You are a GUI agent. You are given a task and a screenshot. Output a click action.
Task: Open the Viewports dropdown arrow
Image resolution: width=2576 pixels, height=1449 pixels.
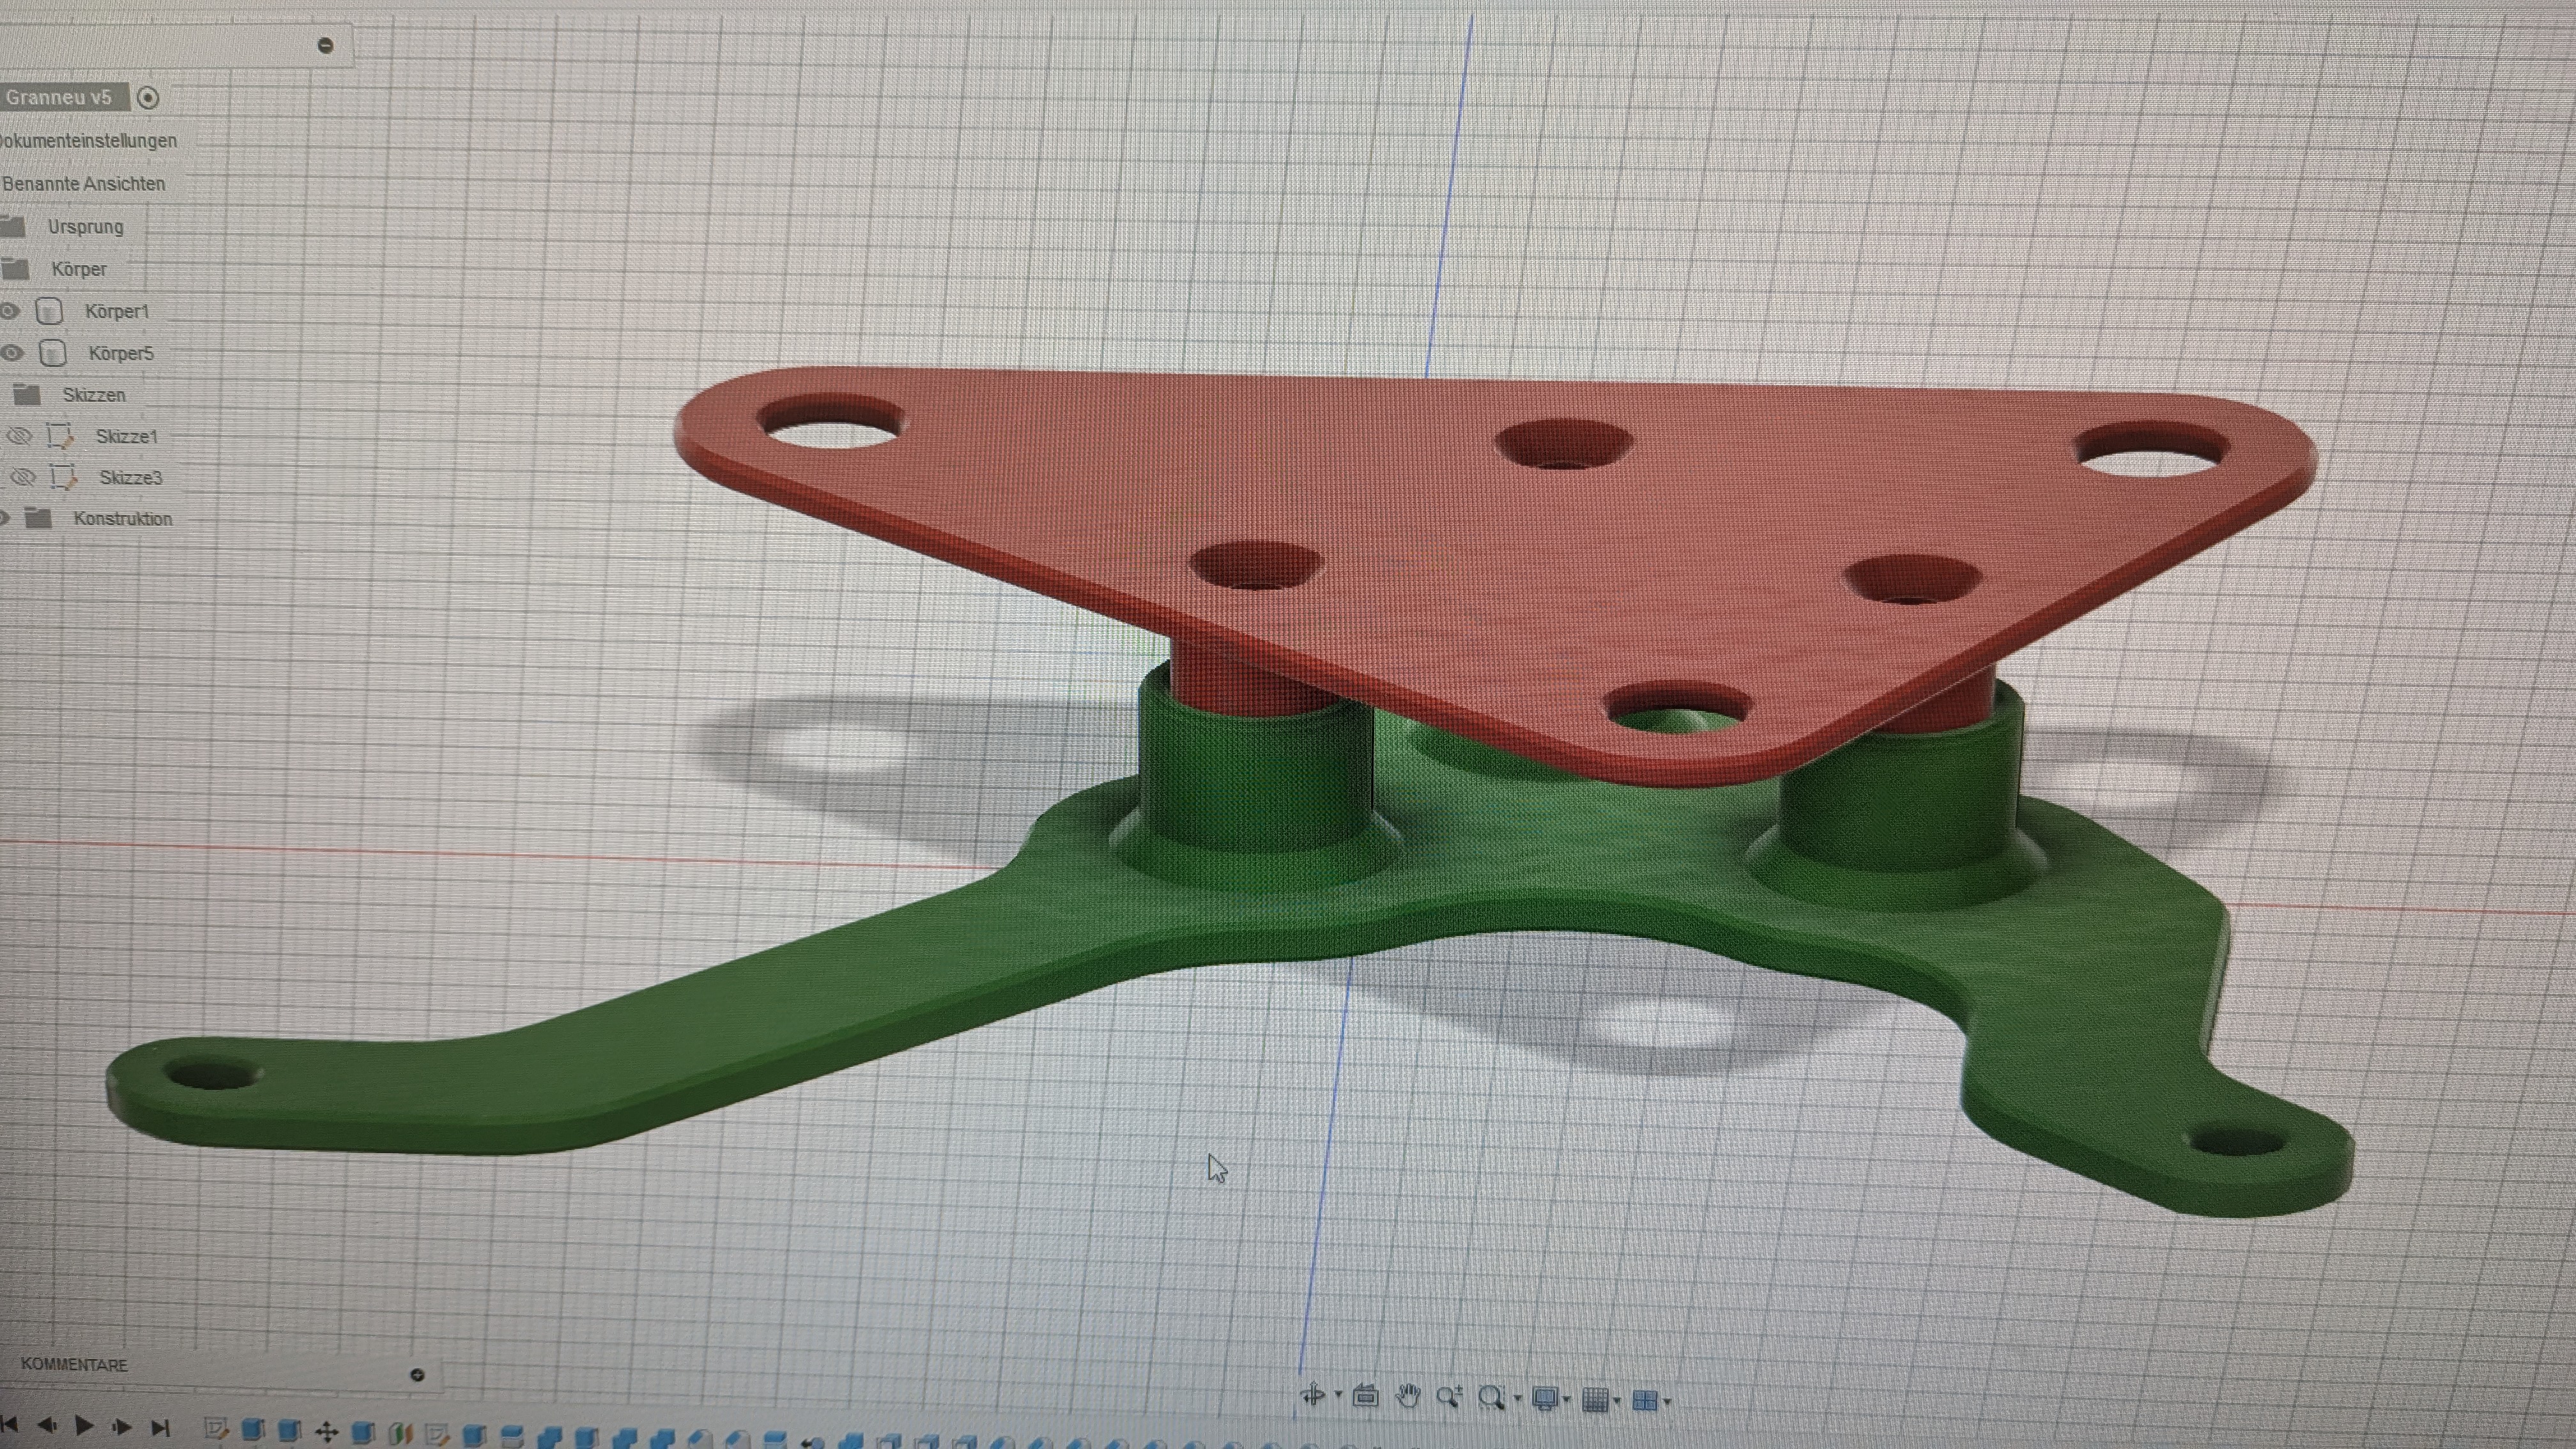click(1667, 1402)
